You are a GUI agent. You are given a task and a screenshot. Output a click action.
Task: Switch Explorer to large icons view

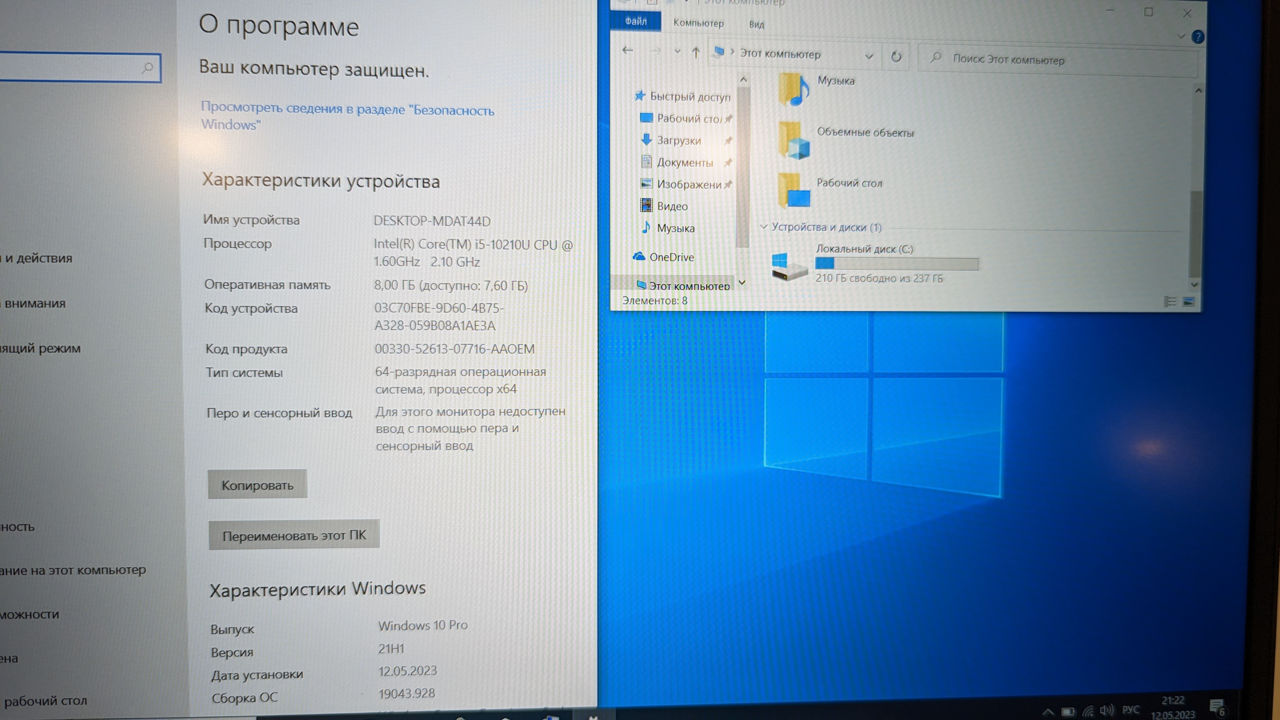point(1189,301)
